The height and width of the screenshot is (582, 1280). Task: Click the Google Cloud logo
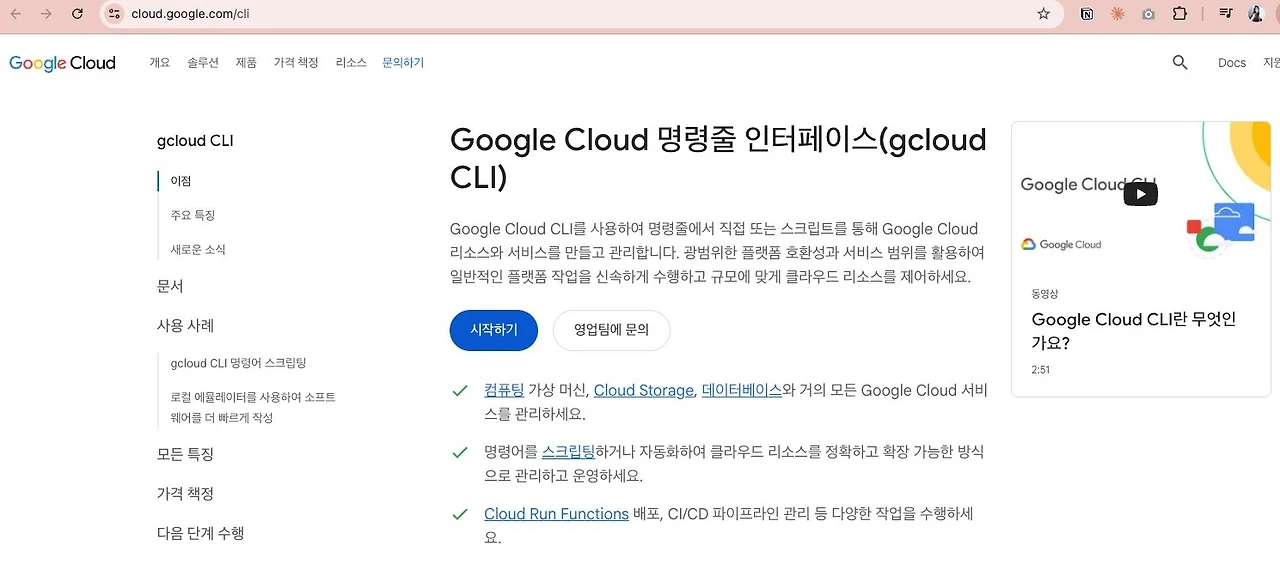tap(62, 63)
